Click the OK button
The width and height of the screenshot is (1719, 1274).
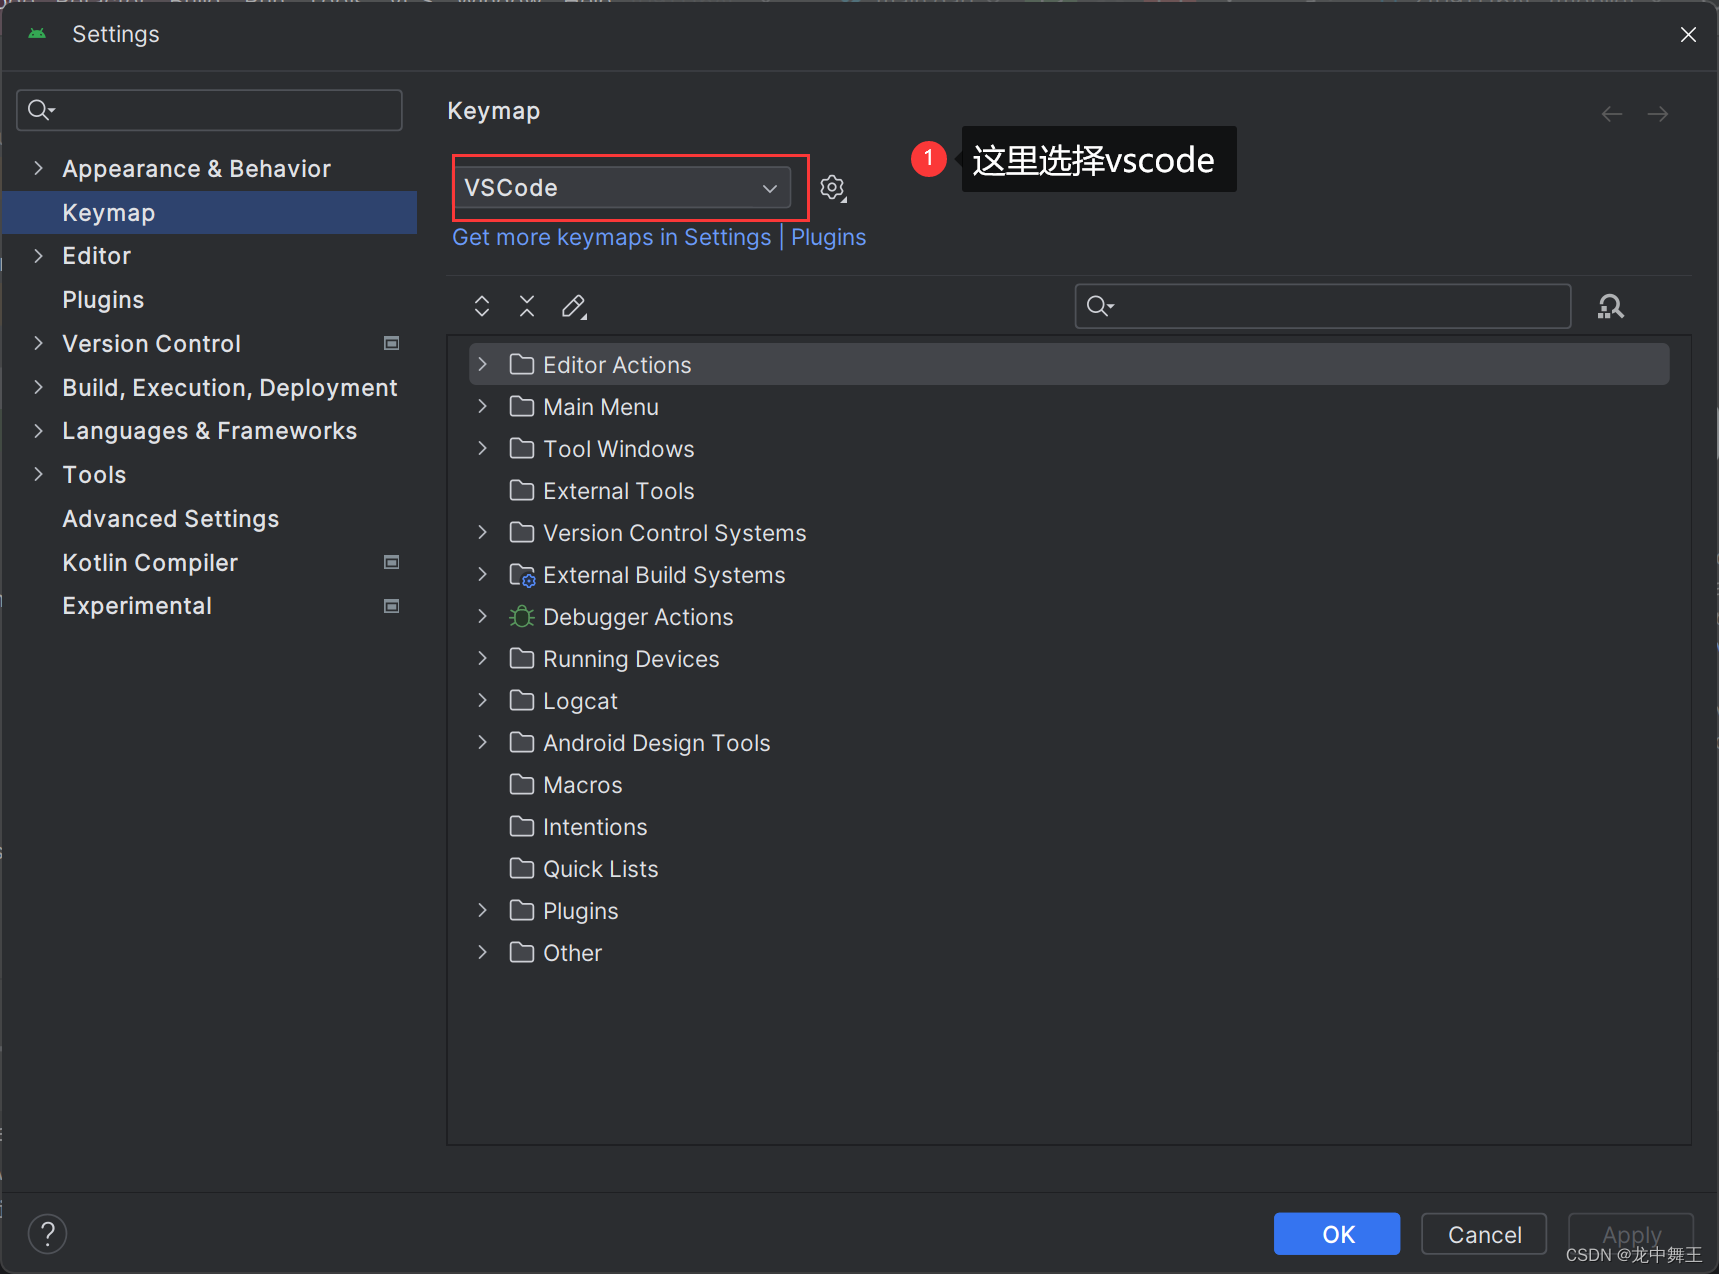pyautogui.click(x=1337, y=1234)
